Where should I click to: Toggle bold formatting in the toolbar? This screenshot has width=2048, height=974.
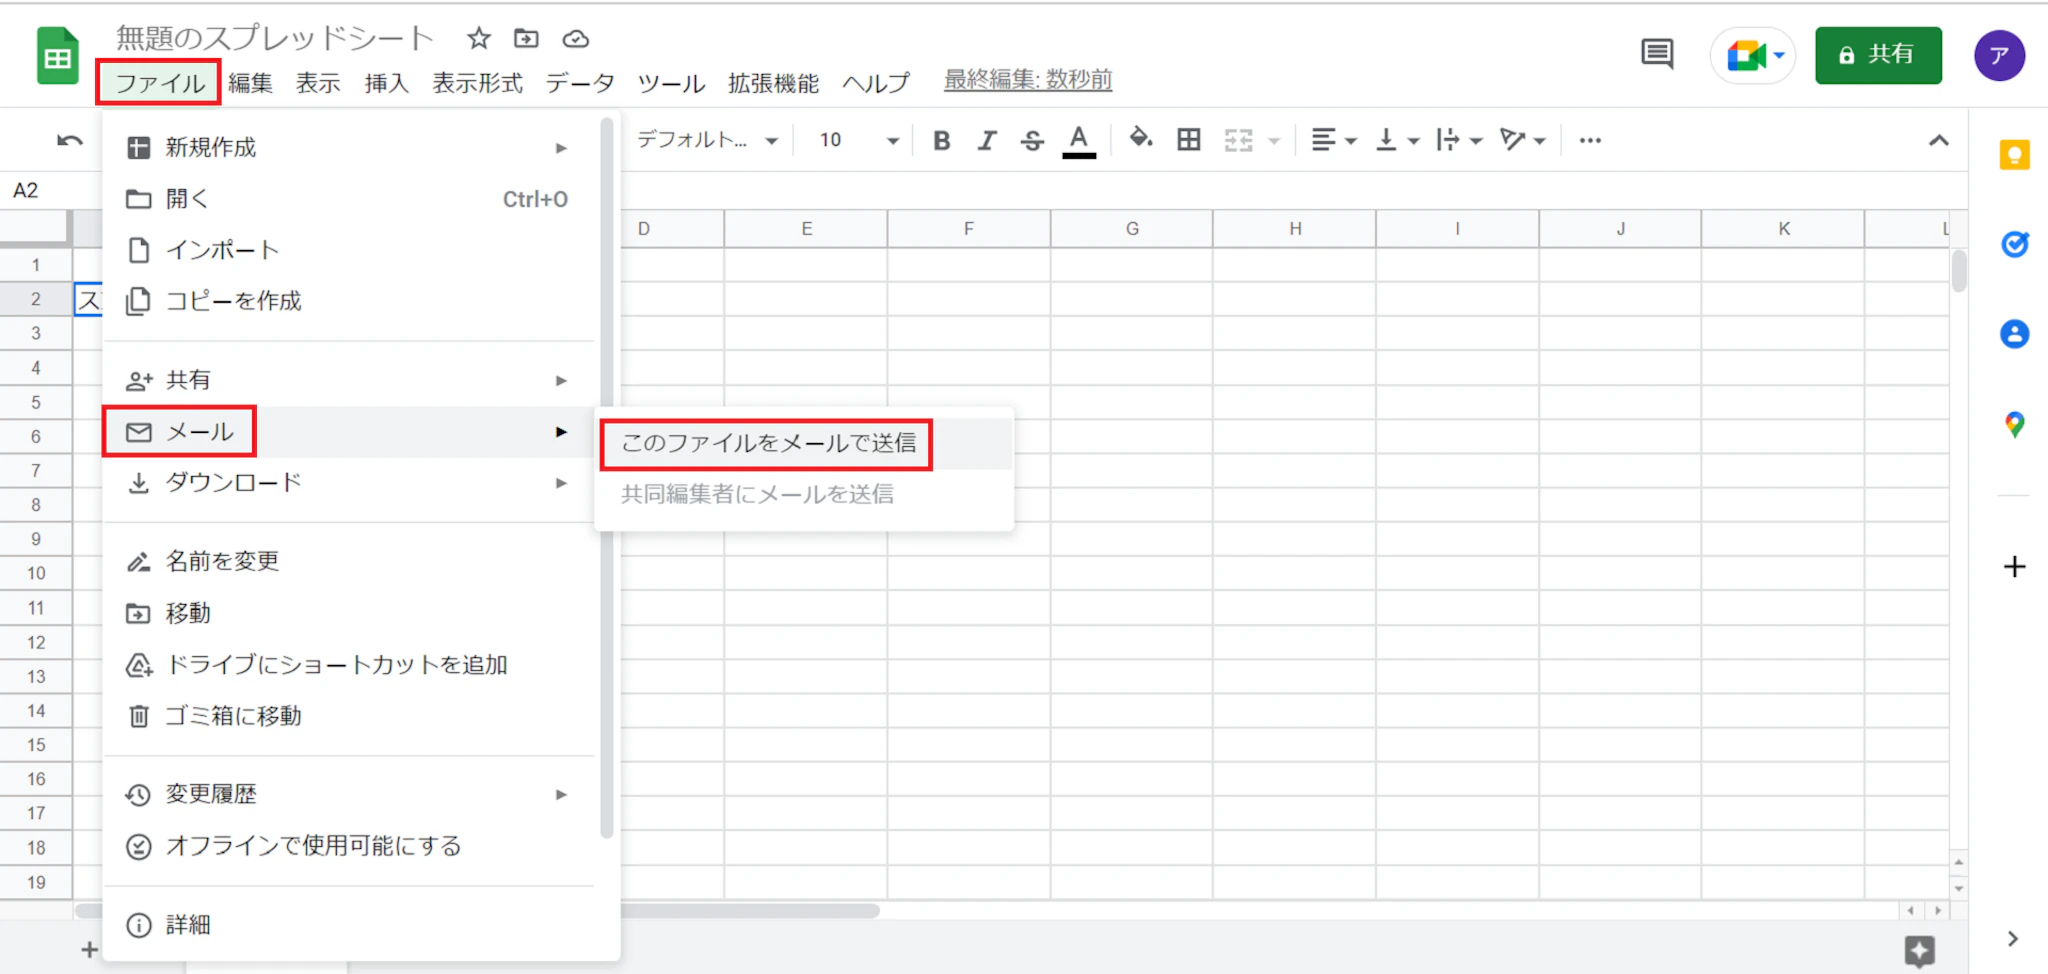(x=941, y=140)
